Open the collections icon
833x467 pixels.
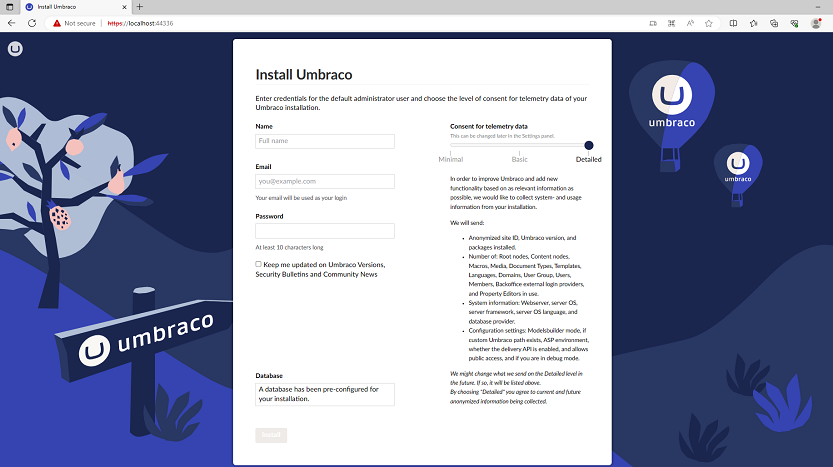pyautogui.click(x=774, y=23)
